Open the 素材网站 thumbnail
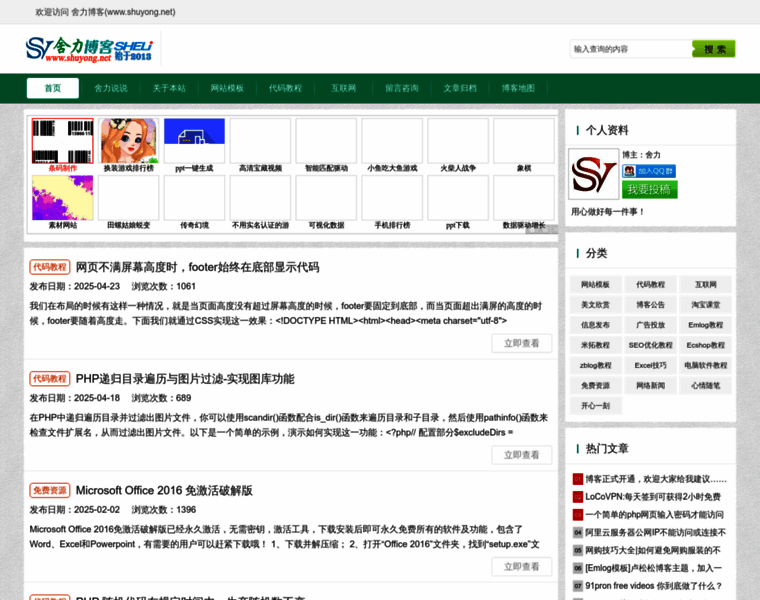The image size is (760, 600). (63, 198)
